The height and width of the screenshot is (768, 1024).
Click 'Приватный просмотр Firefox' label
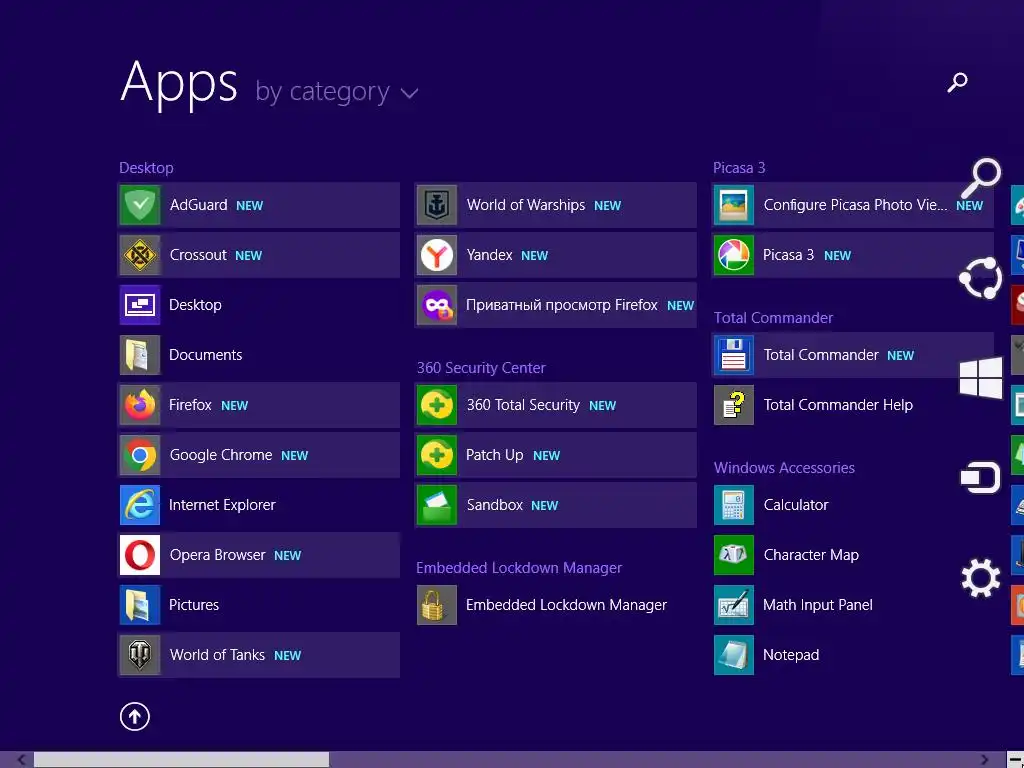coord(562,305)
